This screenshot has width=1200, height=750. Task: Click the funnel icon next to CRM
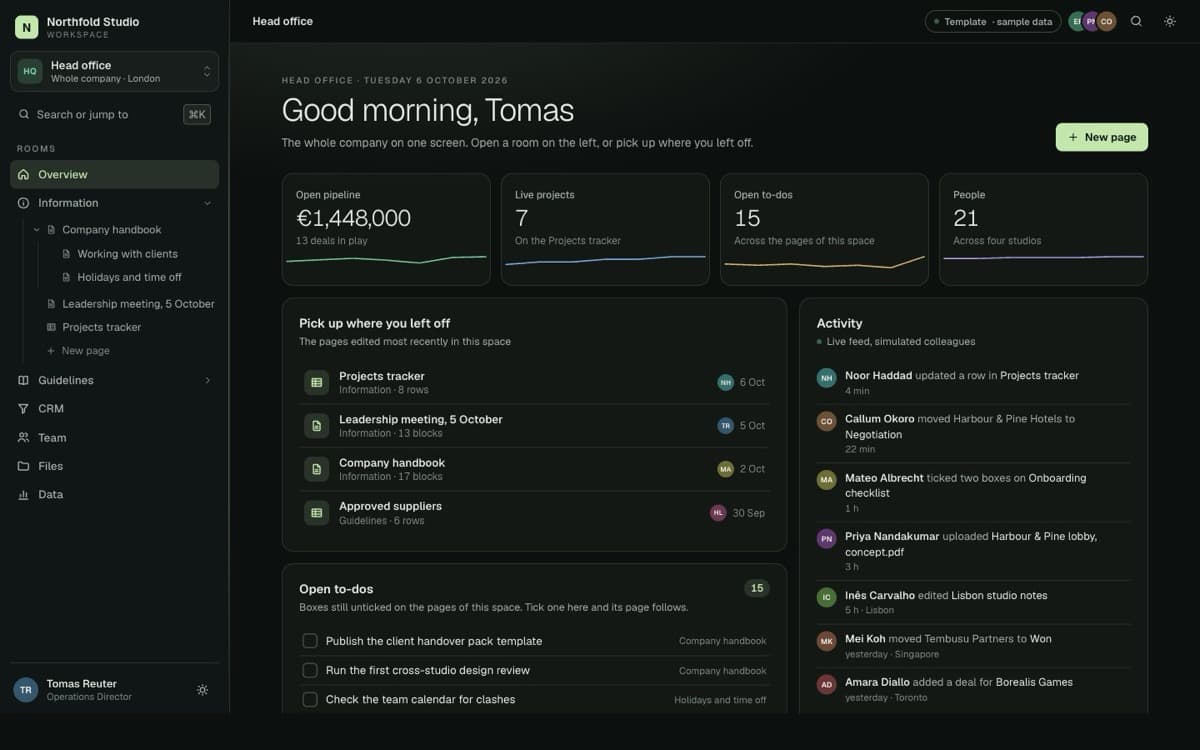[x=23, y=408]
